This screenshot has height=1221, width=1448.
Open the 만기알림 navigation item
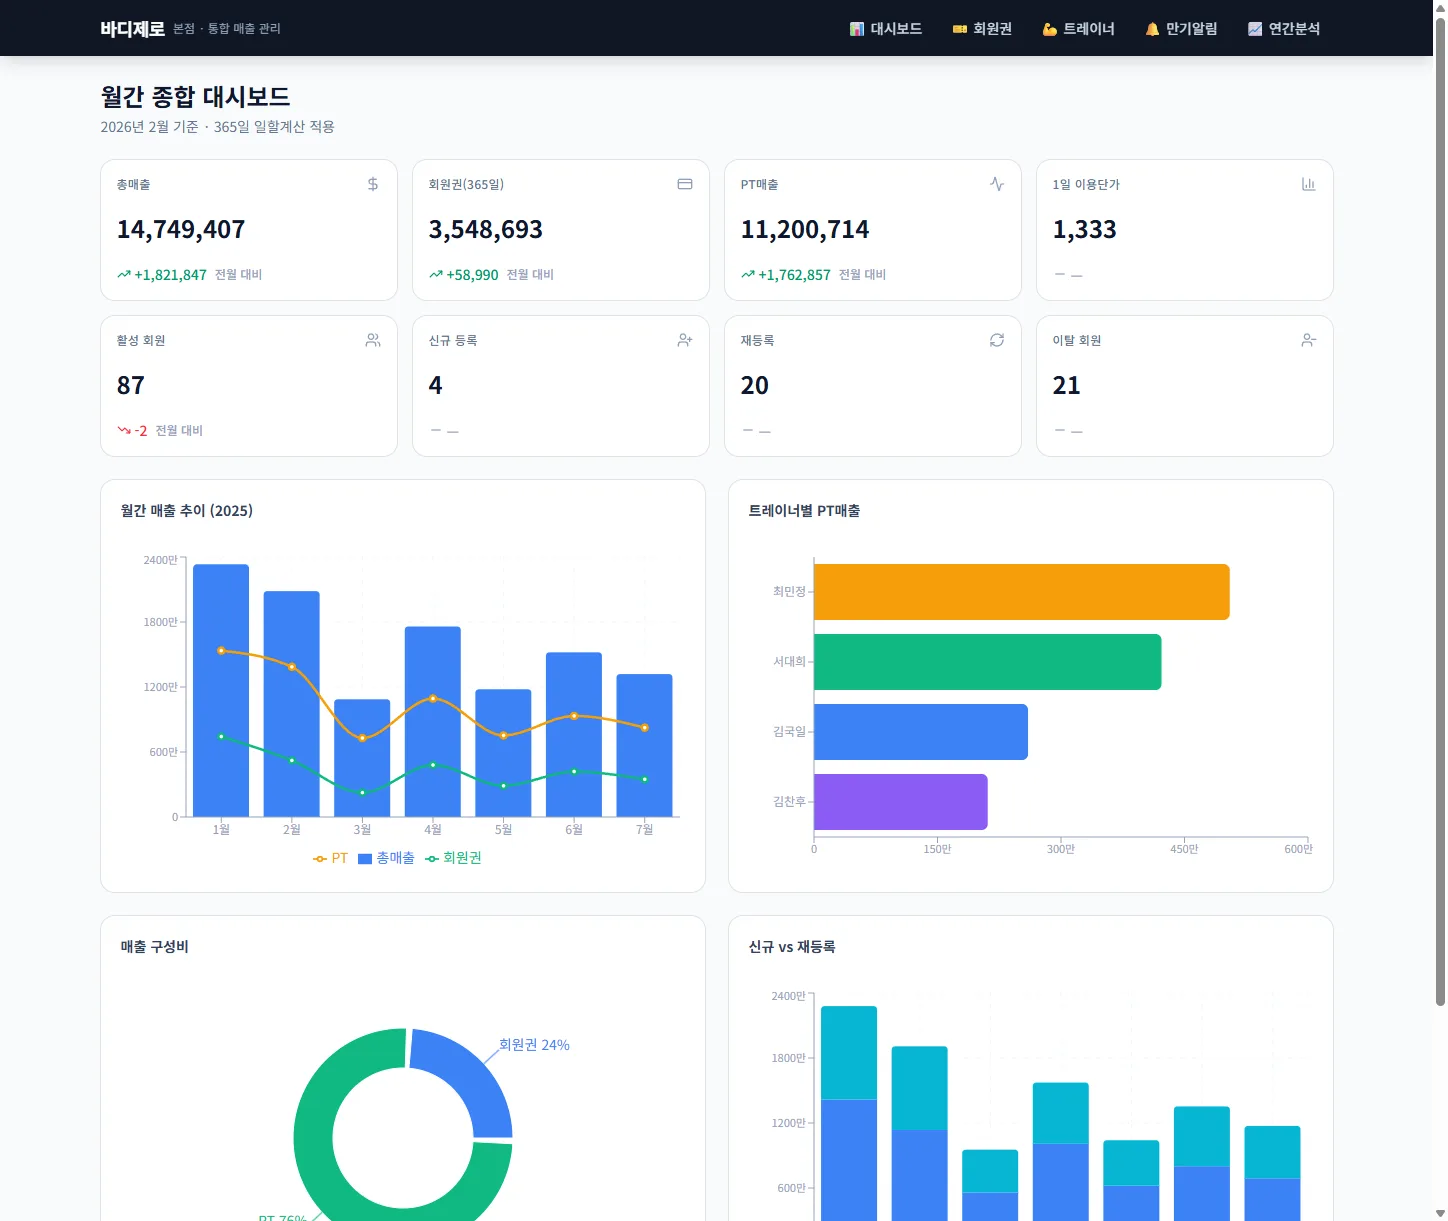coord(1181,29)
